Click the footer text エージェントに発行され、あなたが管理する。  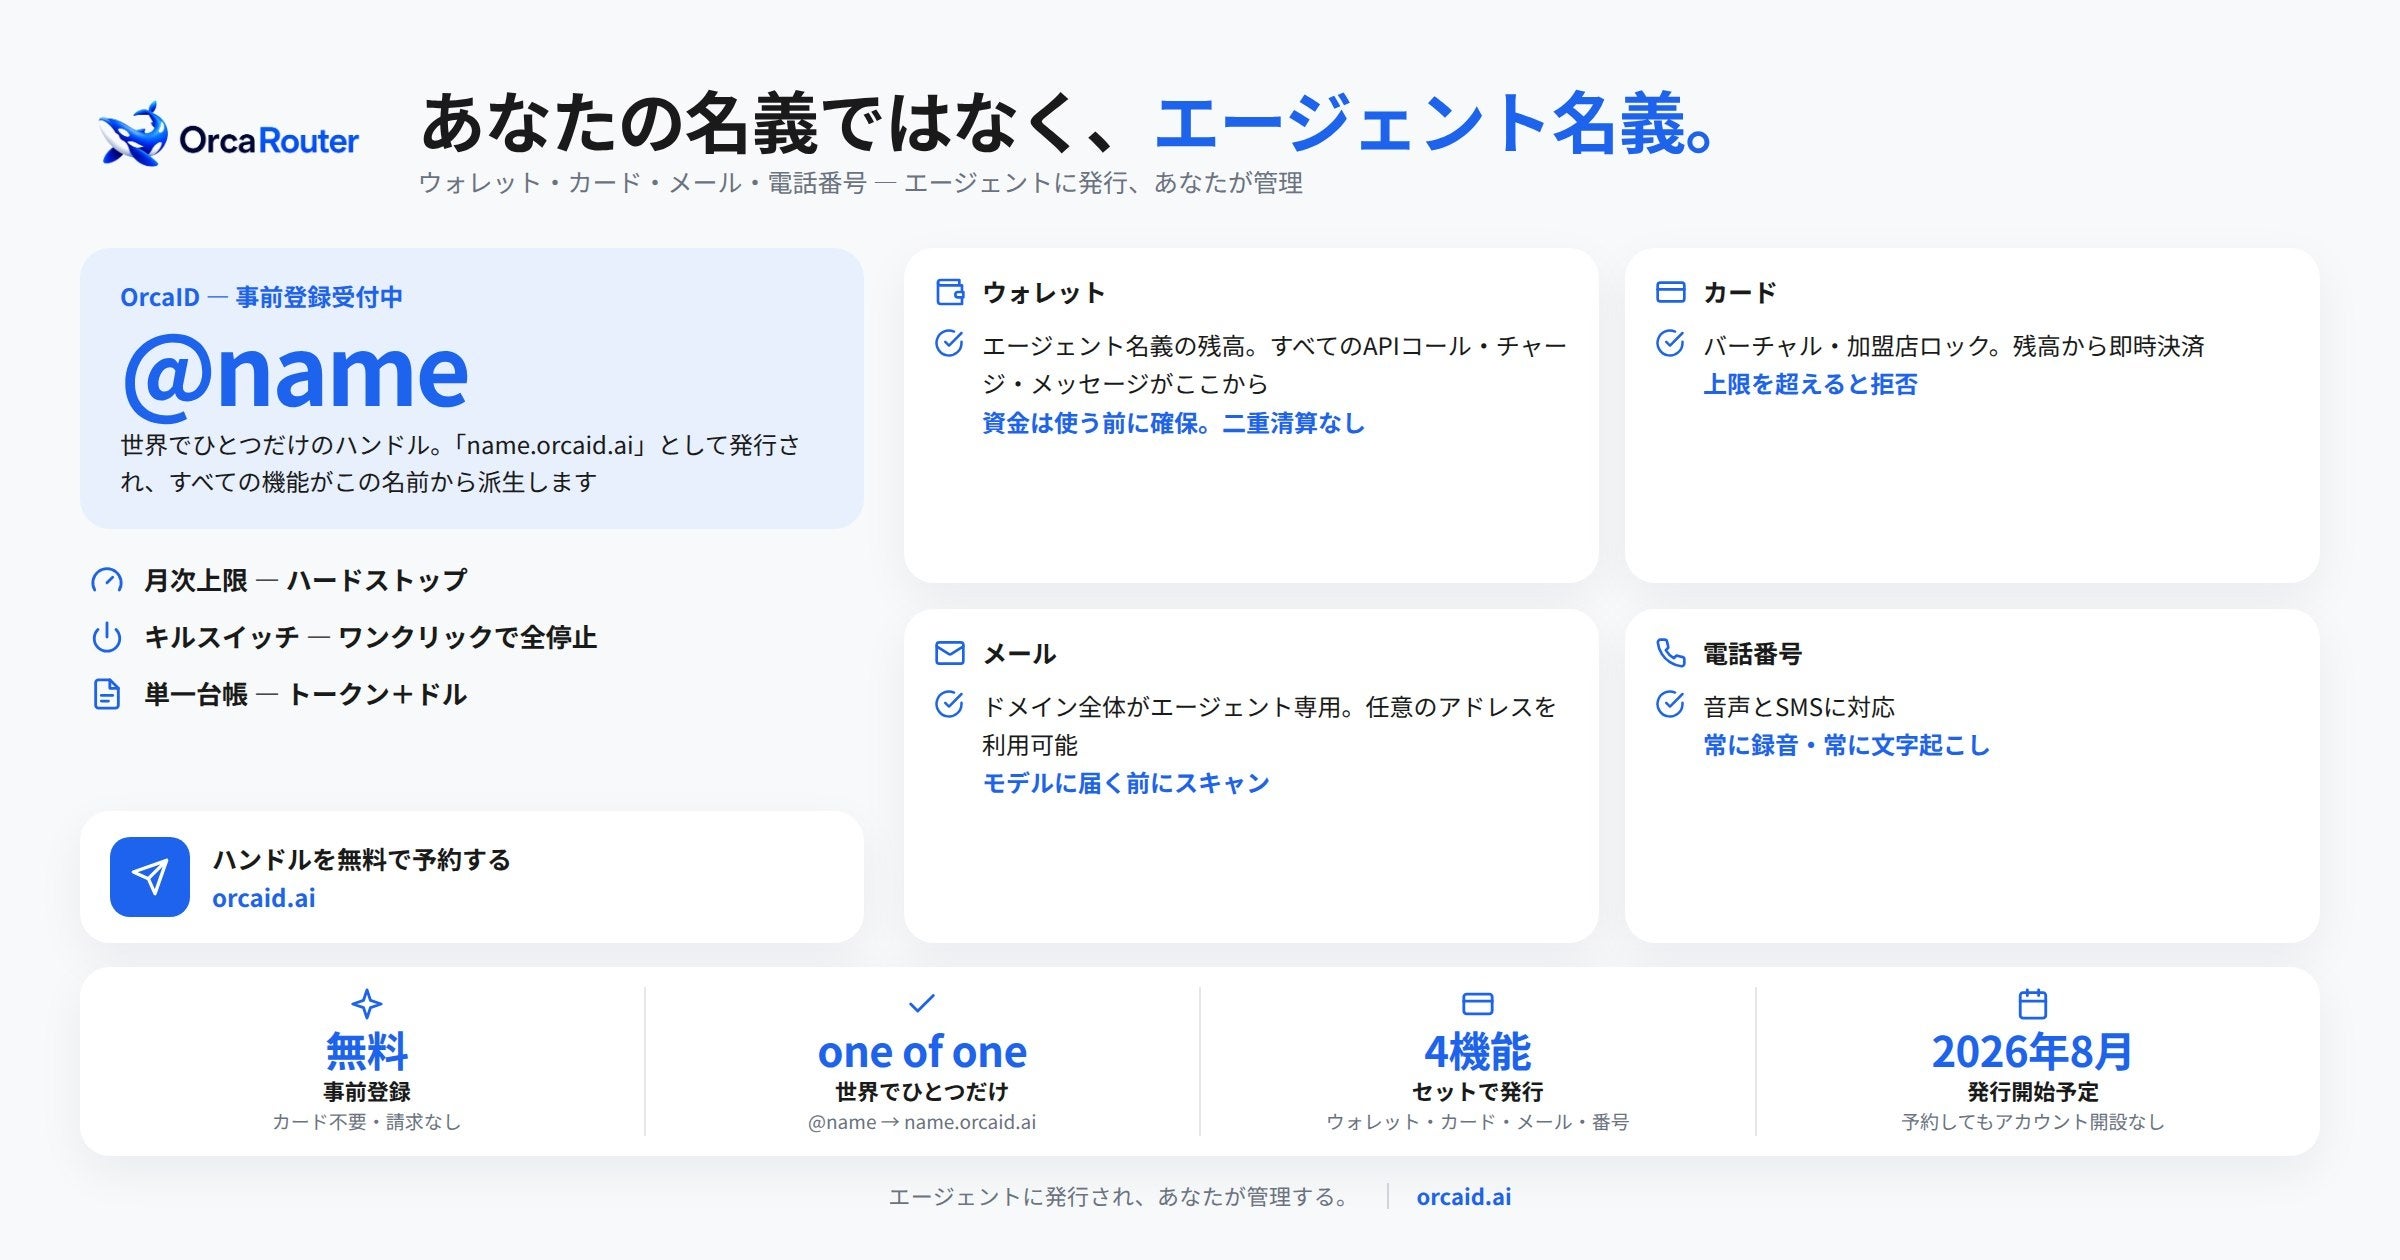click(x=1121, y=1197)
